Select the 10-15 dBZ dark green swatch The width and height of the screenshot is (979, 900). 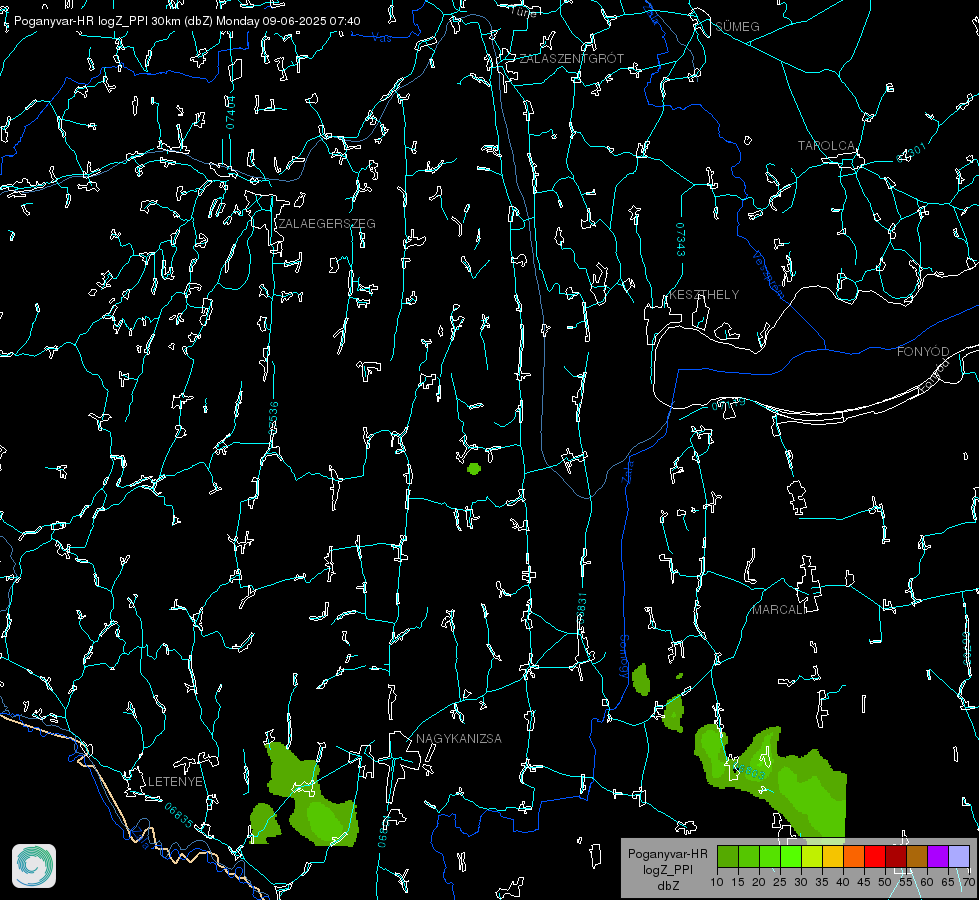pyautogui.click(x=728, y=856)
